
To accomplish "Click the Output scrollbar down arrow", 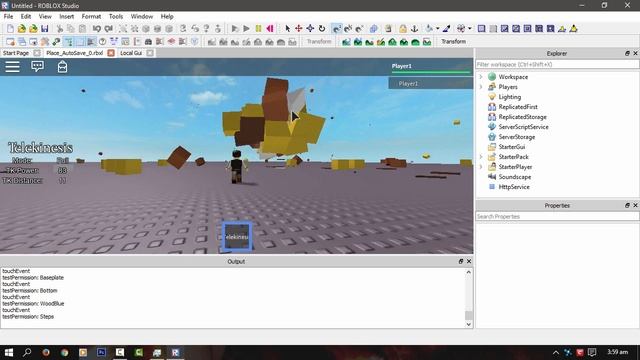I will coord(469,324).
